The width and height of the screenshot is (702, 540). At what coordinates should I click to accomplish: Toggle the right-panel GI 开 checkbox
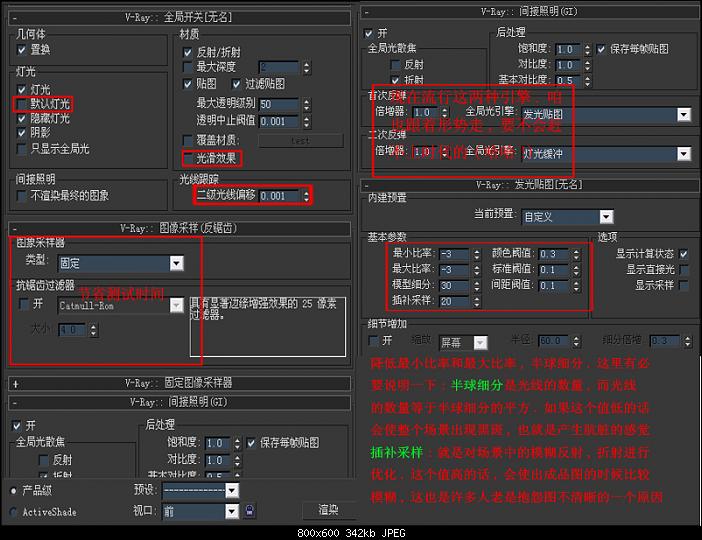point(368,34)
